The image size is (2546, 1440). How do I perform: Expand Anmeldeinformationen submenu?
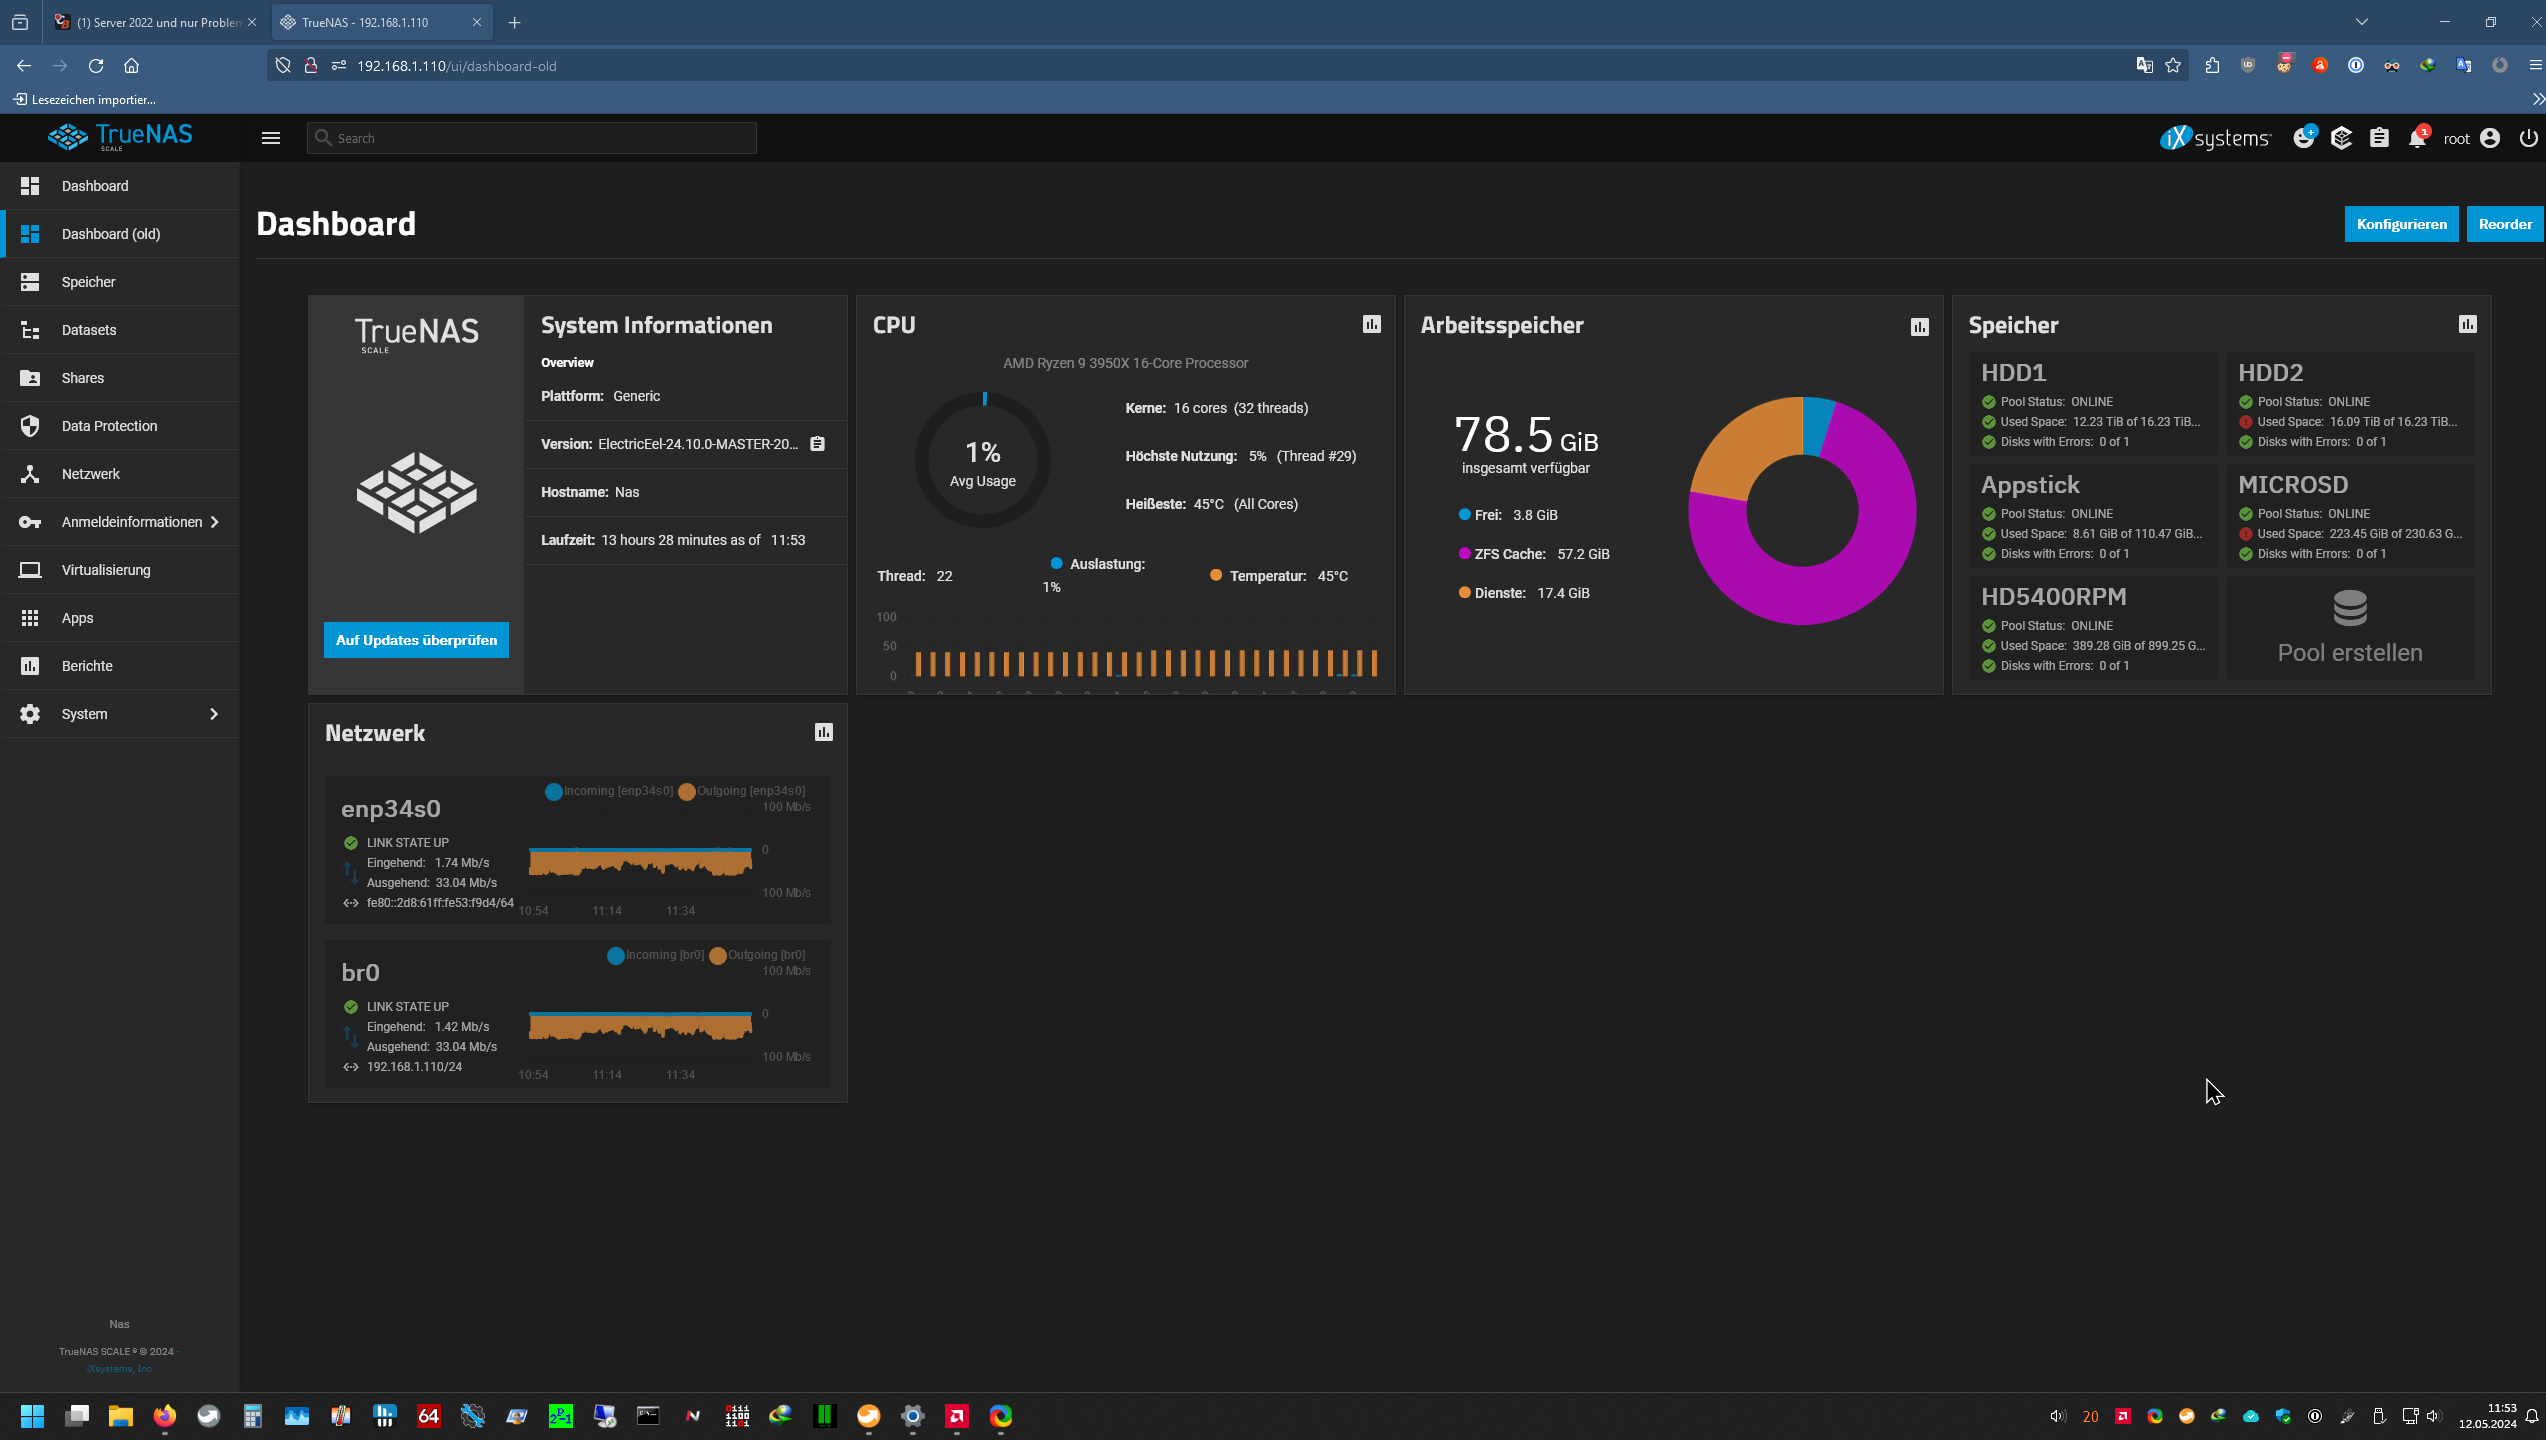point(214,521)
